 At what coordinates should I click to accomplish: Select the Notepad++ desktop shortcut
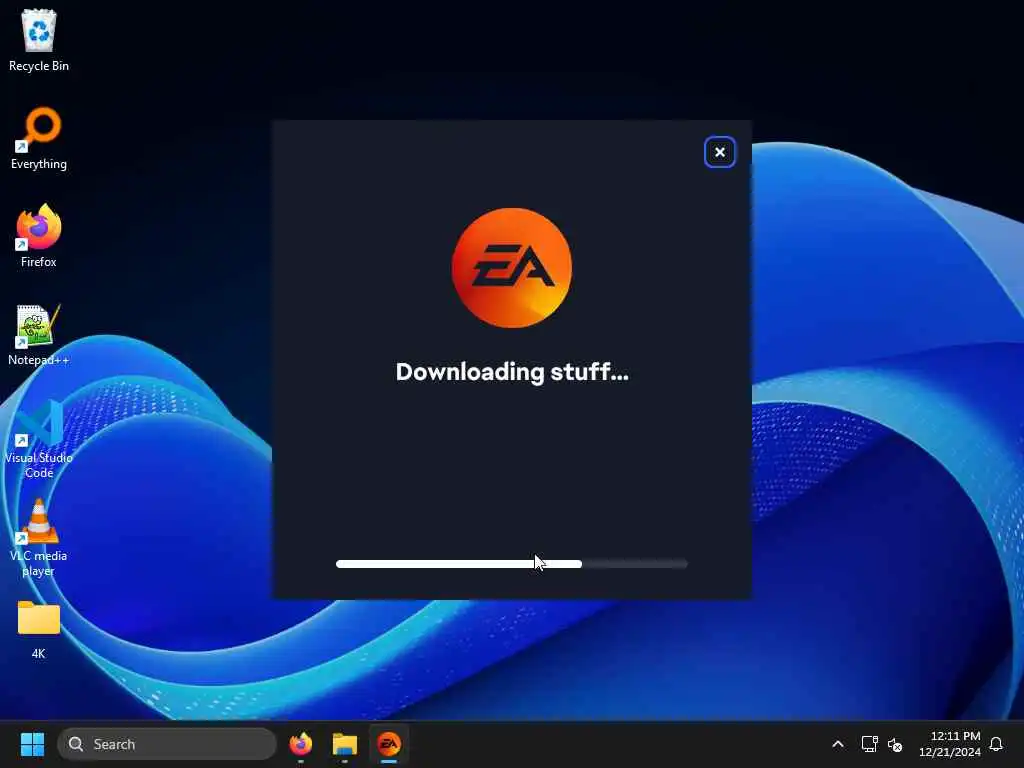[x=39, y=334]
